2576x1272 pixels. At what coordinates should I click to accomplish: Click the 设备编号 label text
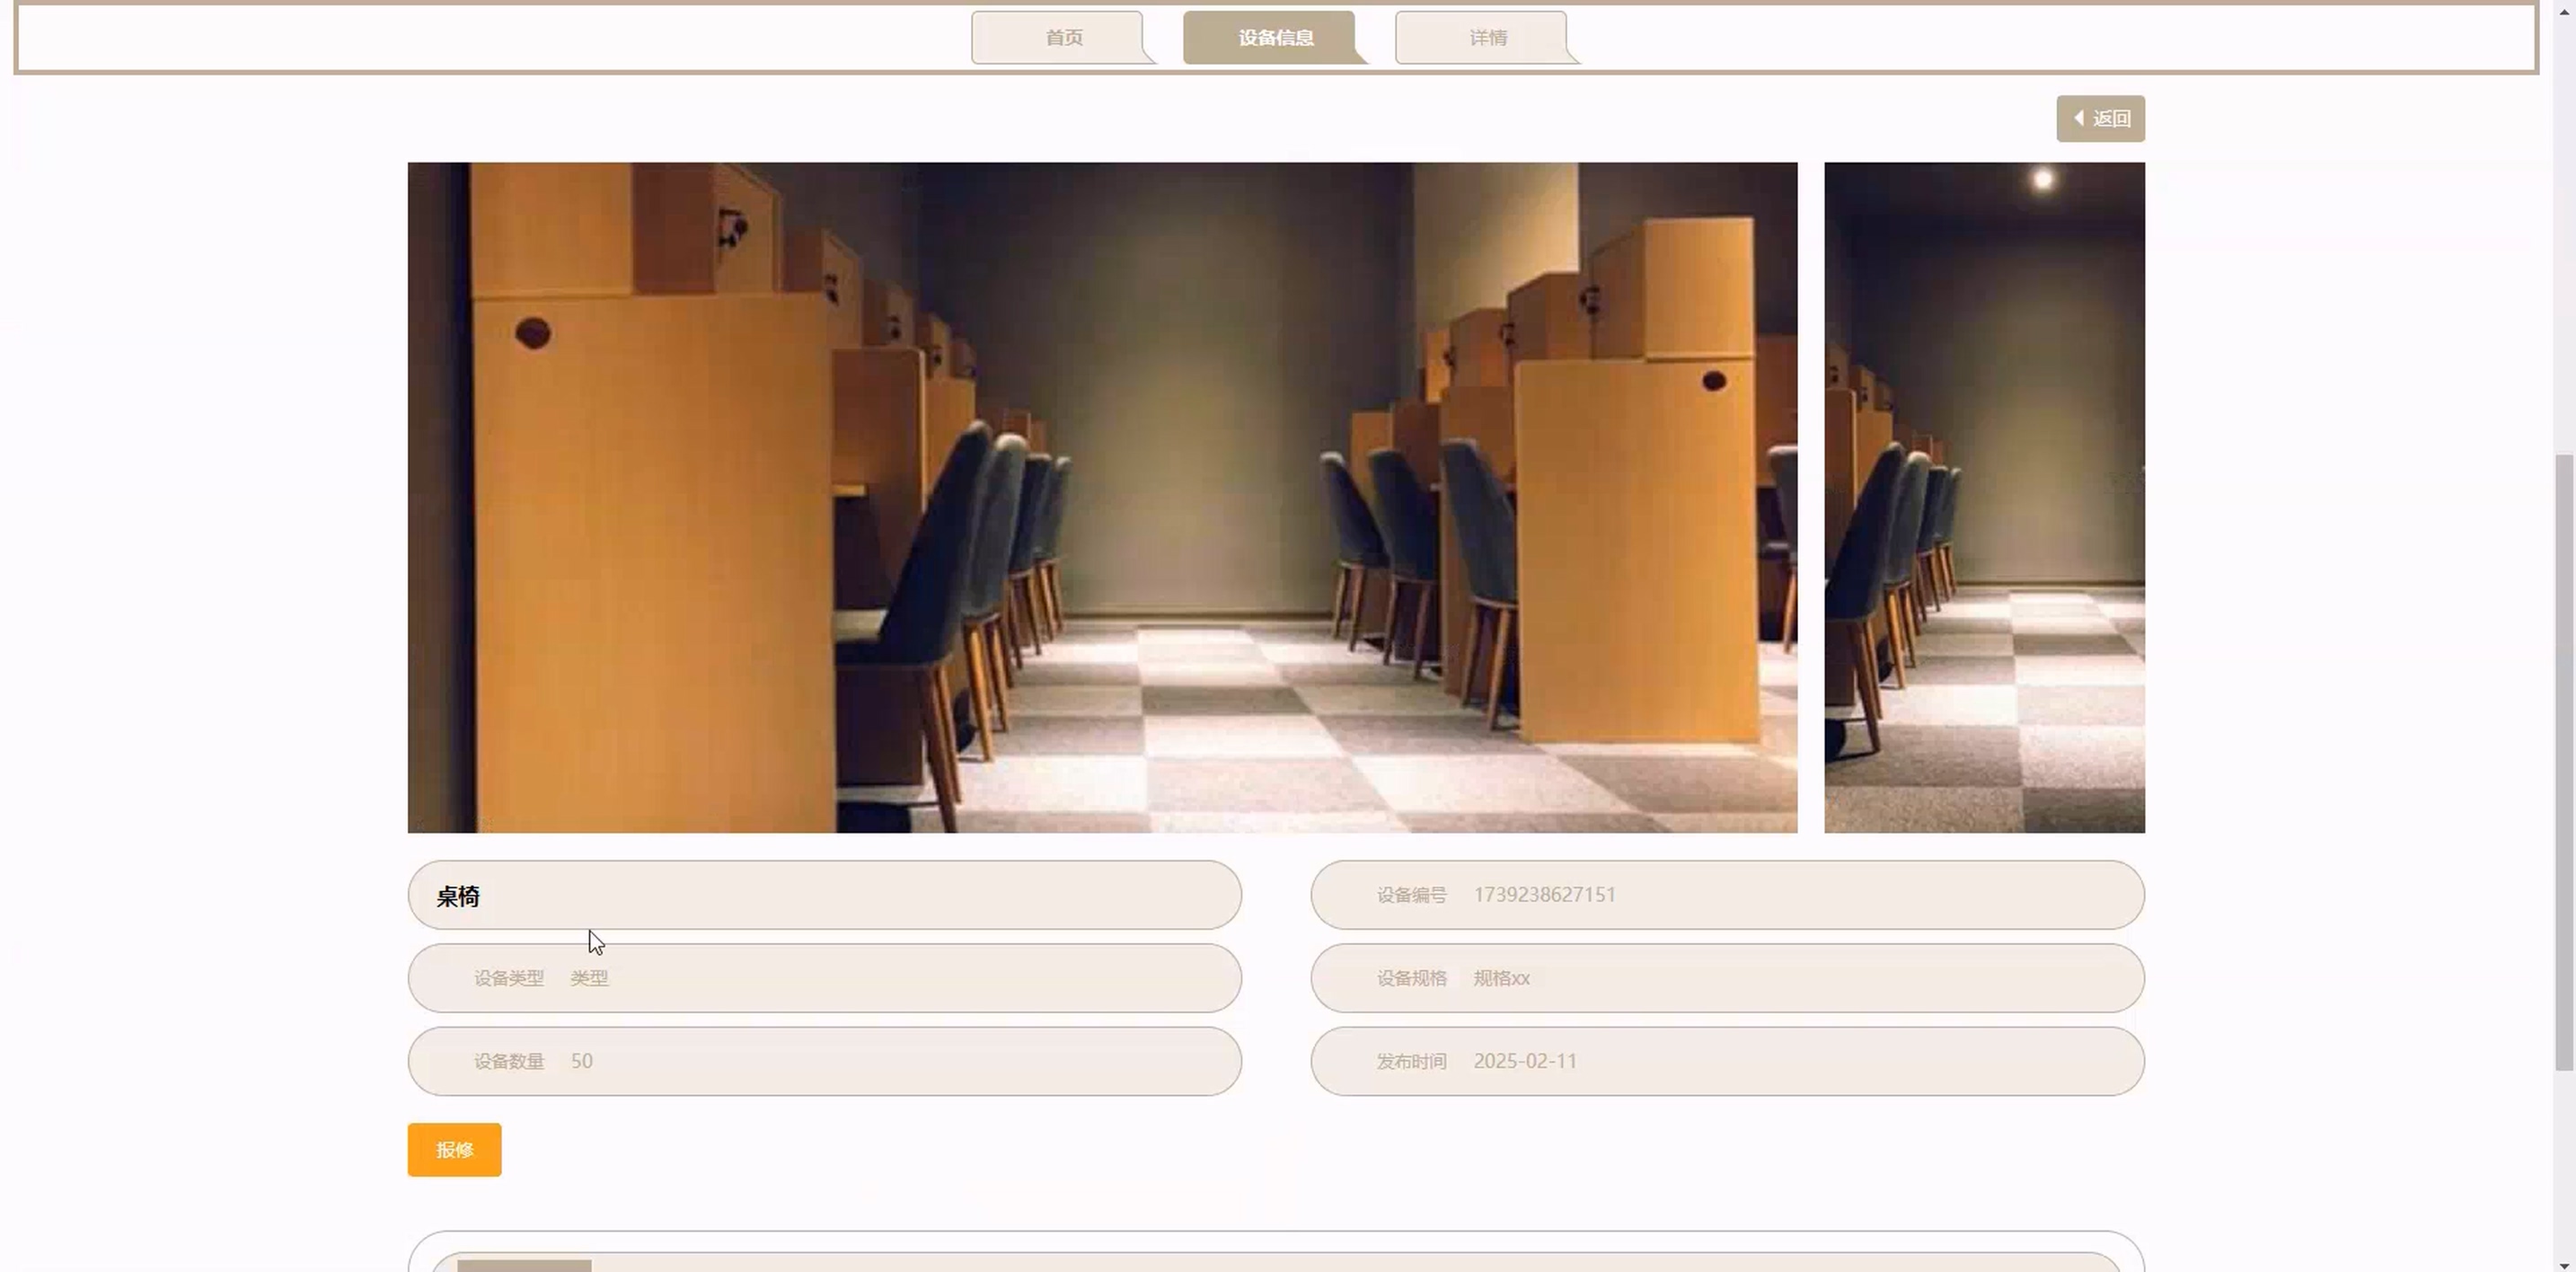(1410, 895)
